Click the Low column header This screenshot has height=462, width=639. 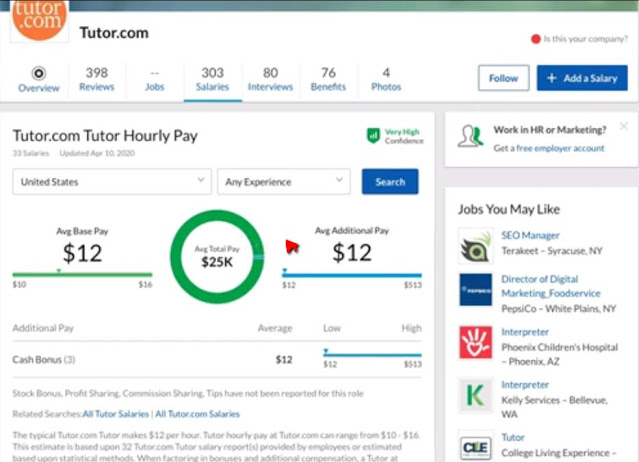(x=332, y=328)
